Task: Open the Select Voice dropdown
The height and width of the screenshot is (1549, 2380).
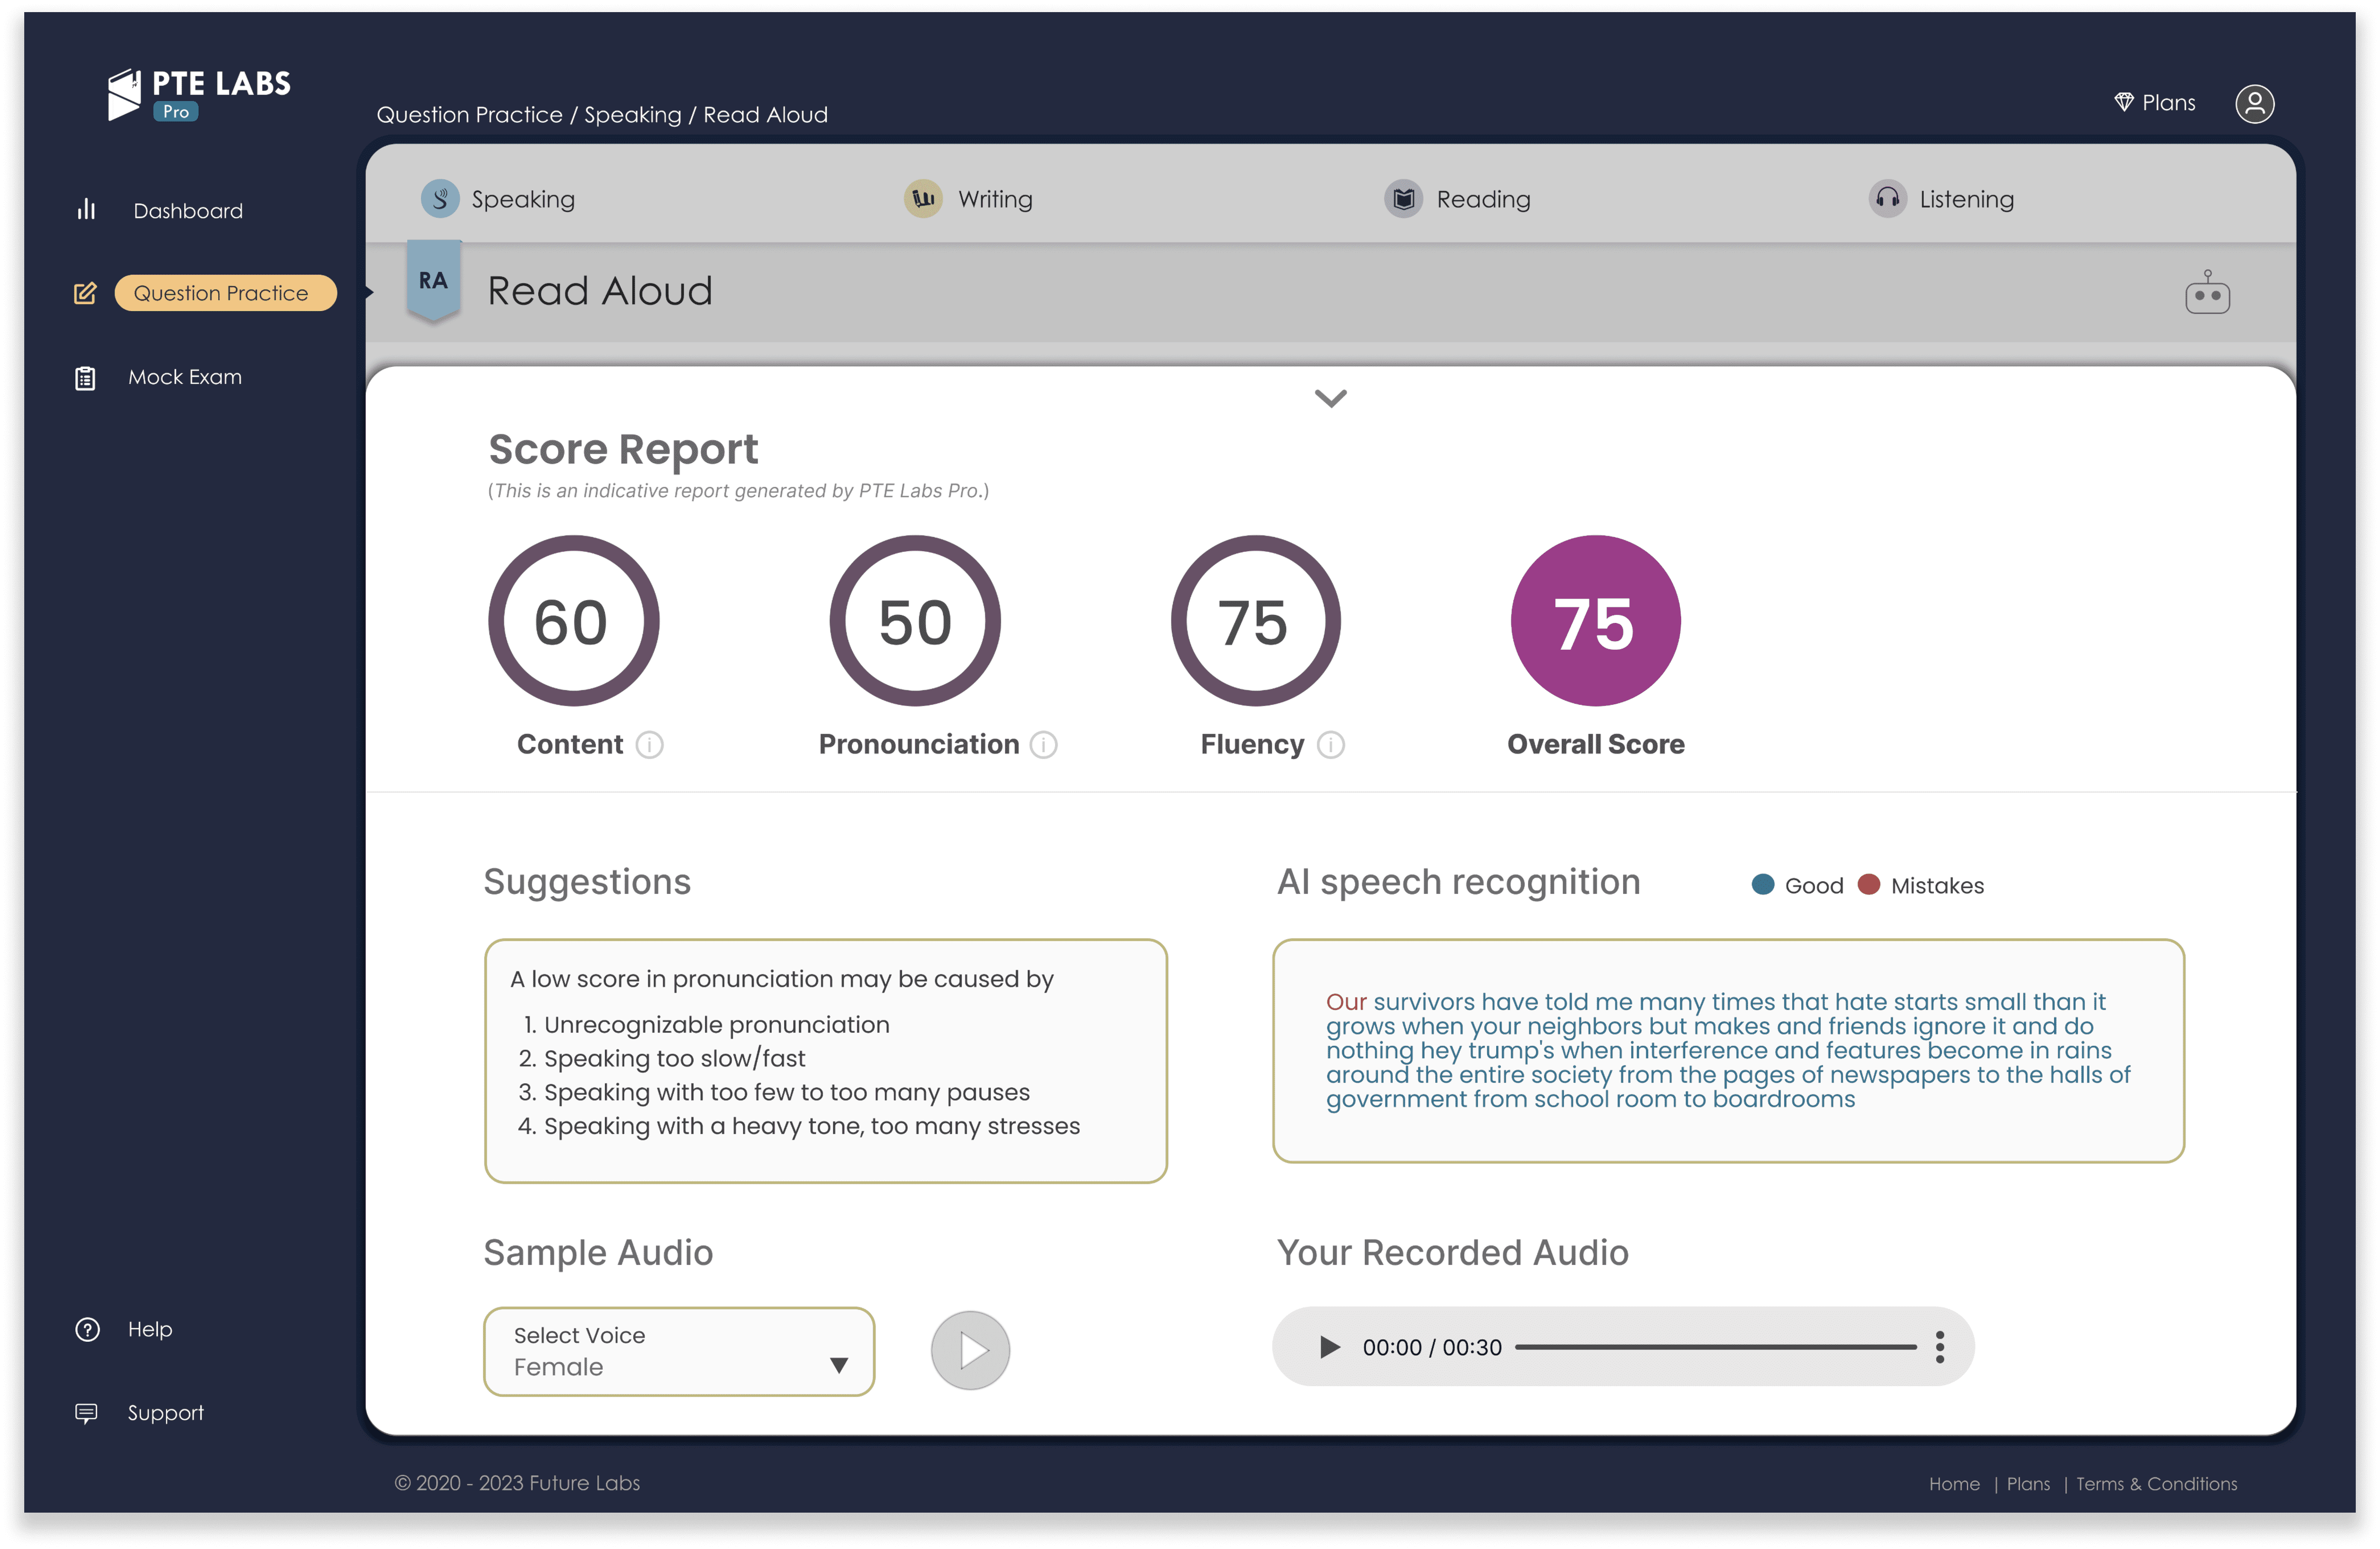Action: (x=678, y=1351)
